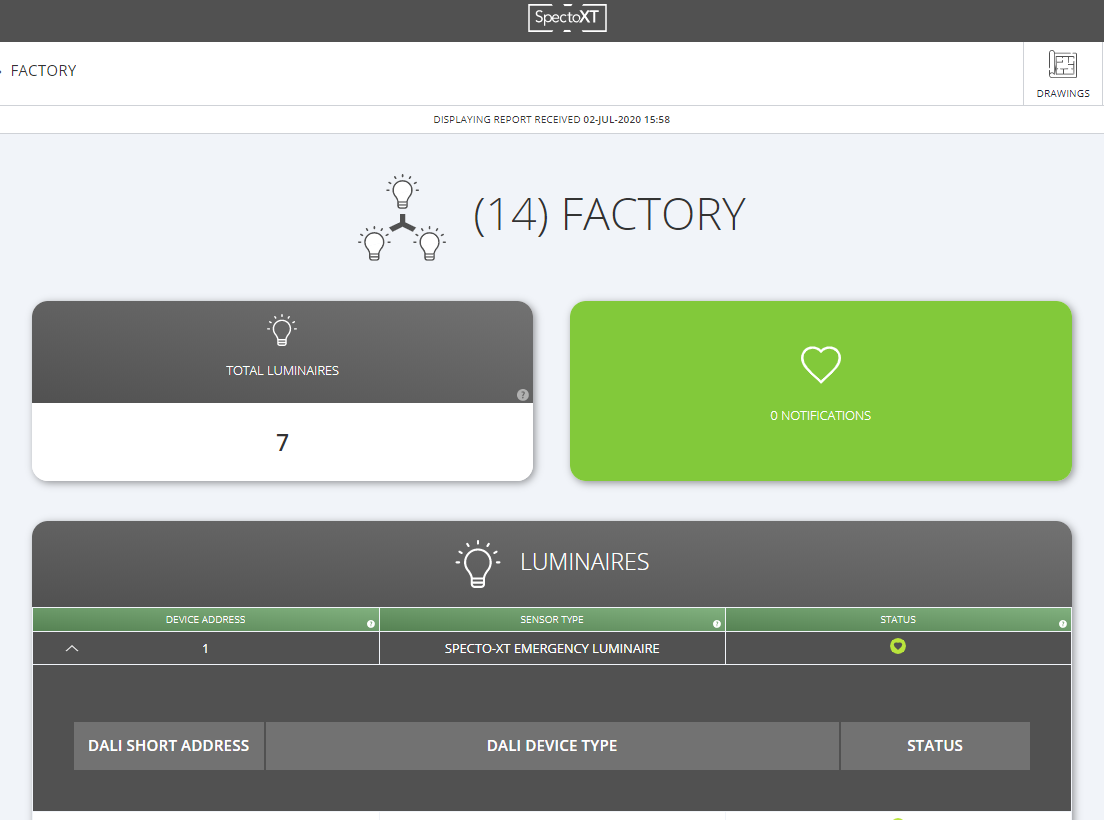Sort by Sensor Type column header
This screenshot has width=1104, height=820.
coord(552,619)
